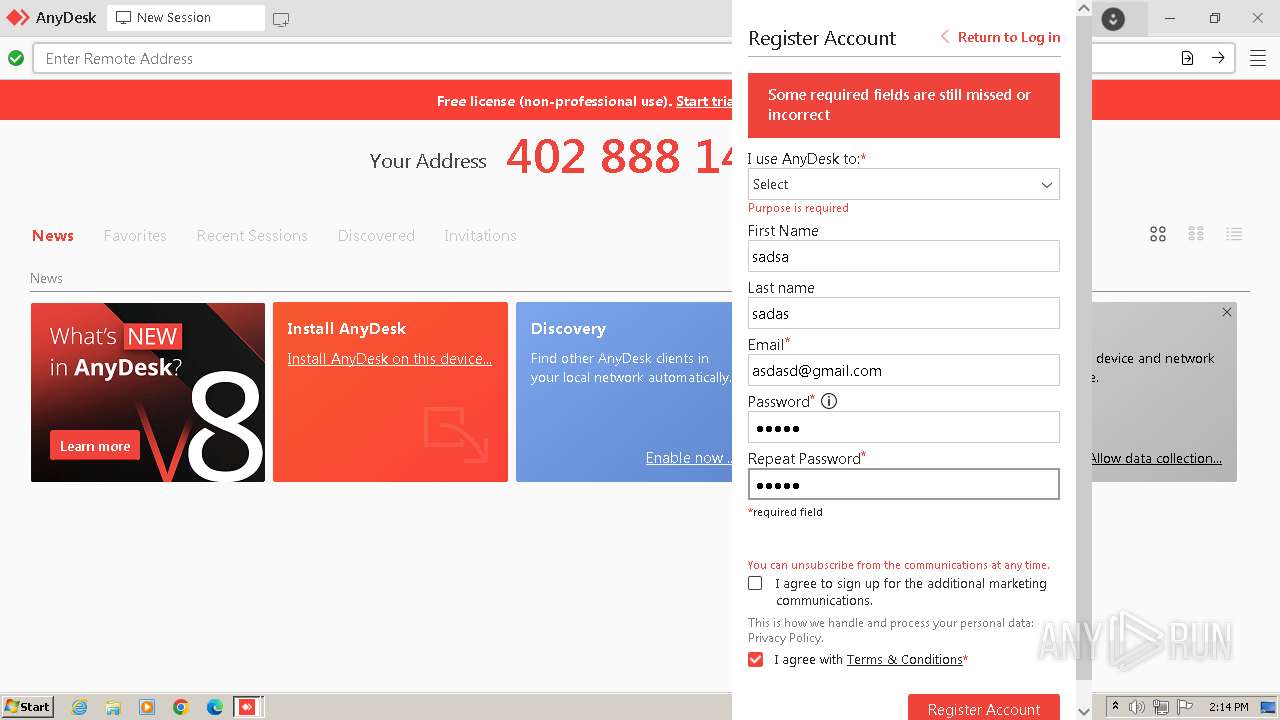Switch to list view
The height and width of the screenshot is (720, 1280).
click(1234, 234)
